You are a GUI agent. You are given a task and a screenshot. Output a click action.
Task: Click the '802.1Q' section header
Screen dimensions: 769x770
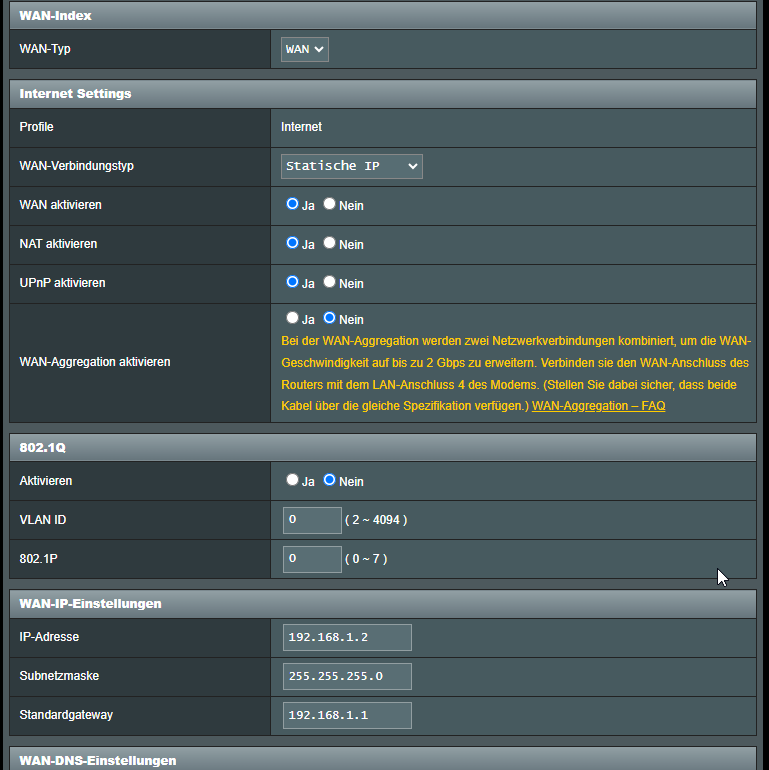click(x=383, y=447)
